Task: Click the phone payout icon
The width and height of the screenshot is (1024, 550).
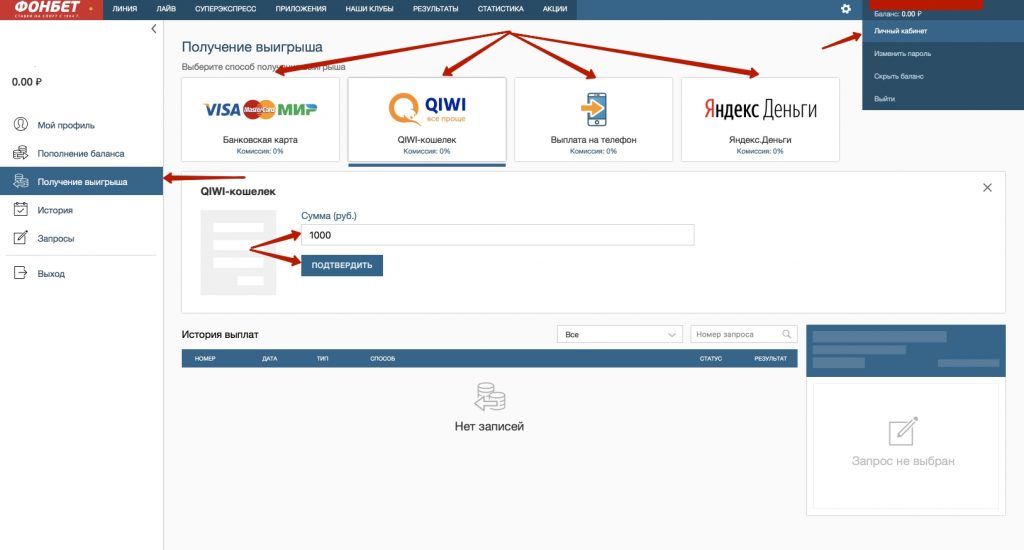Action: click(x=594, y=108)
